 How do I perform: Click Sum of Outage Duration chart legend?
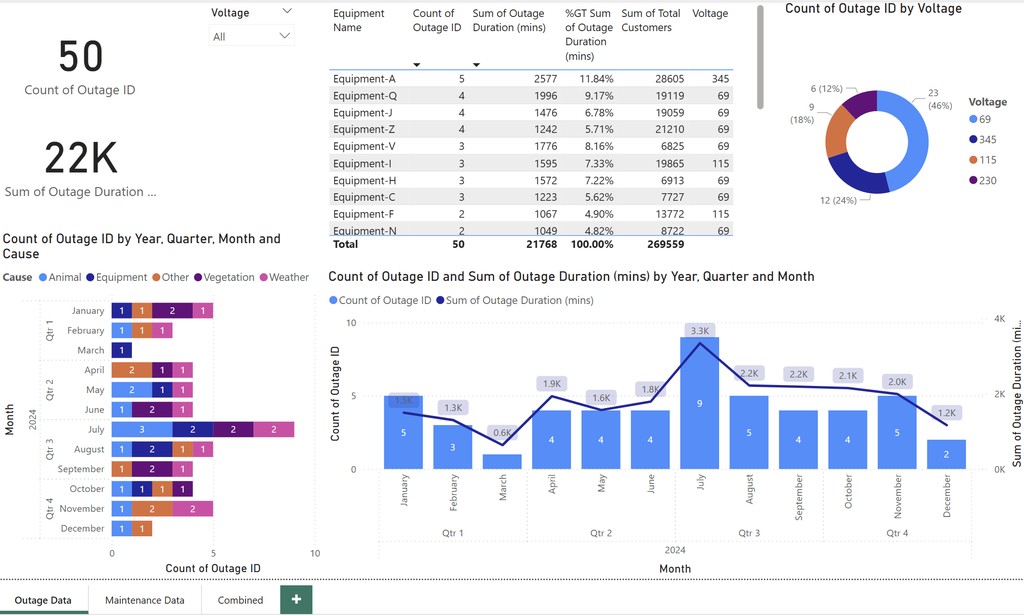(x=515, y=300)
